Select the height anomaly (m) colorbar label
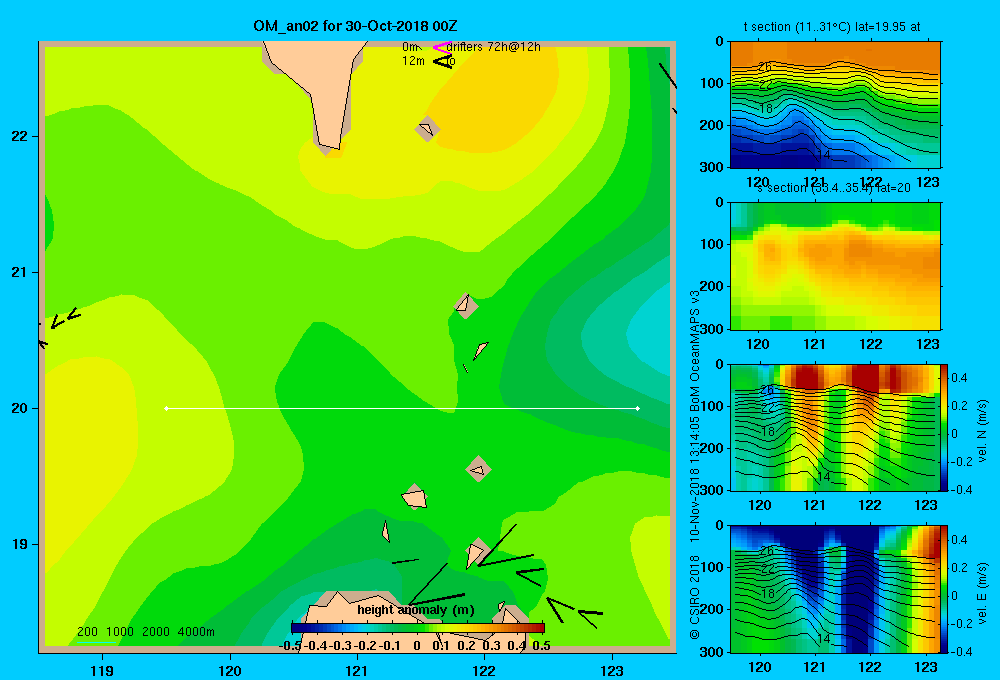The width and height of the screenshot is (1000, 680). [x=416, y=610]
